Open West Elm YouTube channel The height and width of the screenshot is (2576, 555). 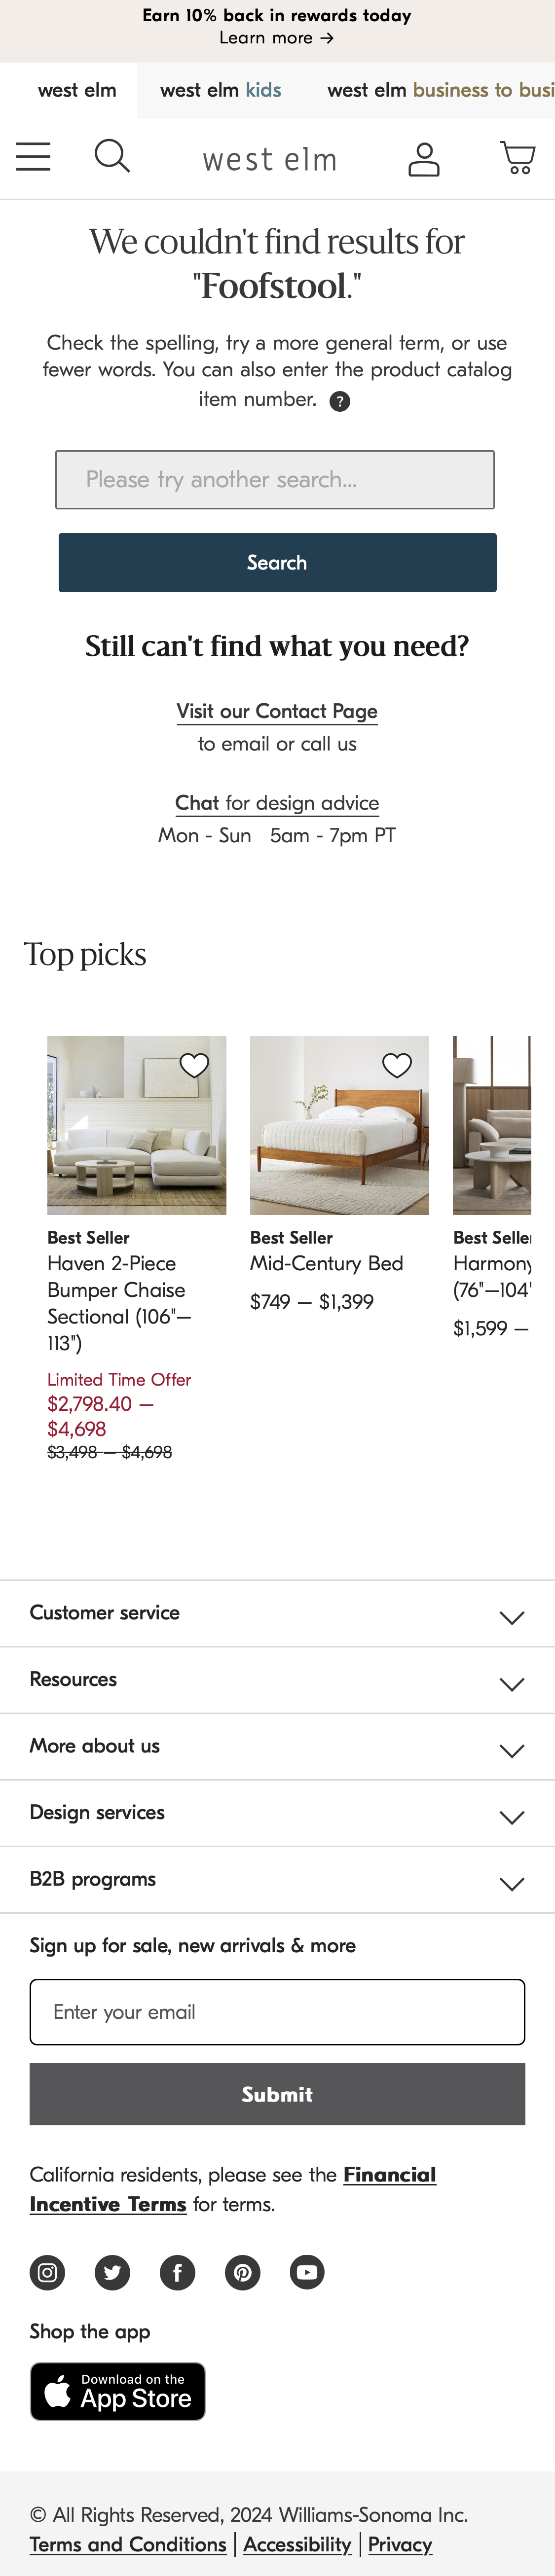tap(307, 2272)
